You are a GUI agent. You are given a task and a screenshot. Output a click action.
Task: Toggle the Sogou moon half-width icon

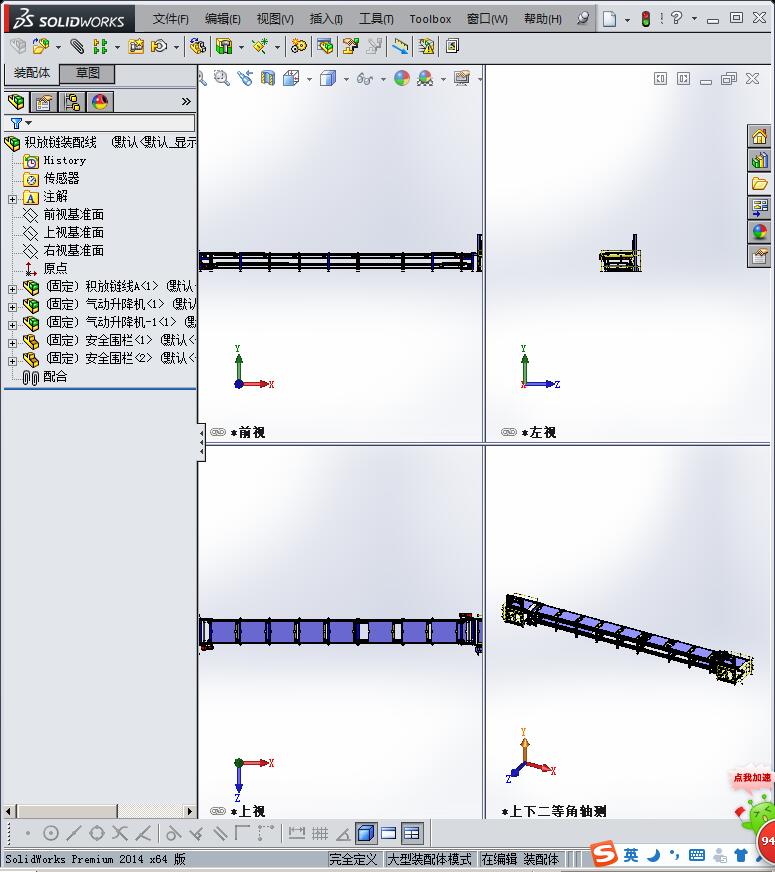tap(654, 855)
